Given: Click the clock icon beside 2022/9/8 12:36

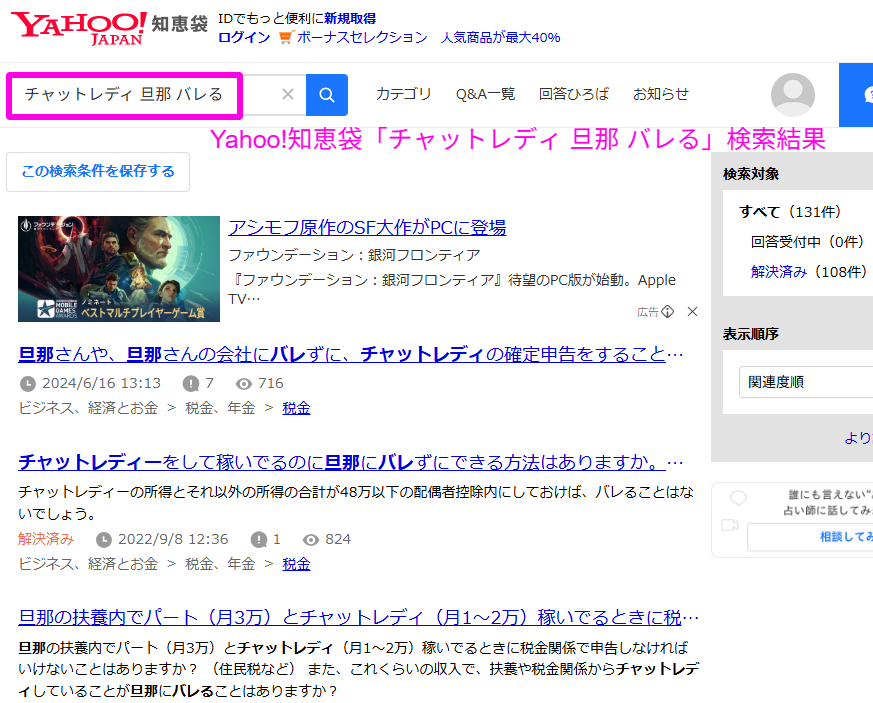Looking at the screenshot, I should point(104,539).
